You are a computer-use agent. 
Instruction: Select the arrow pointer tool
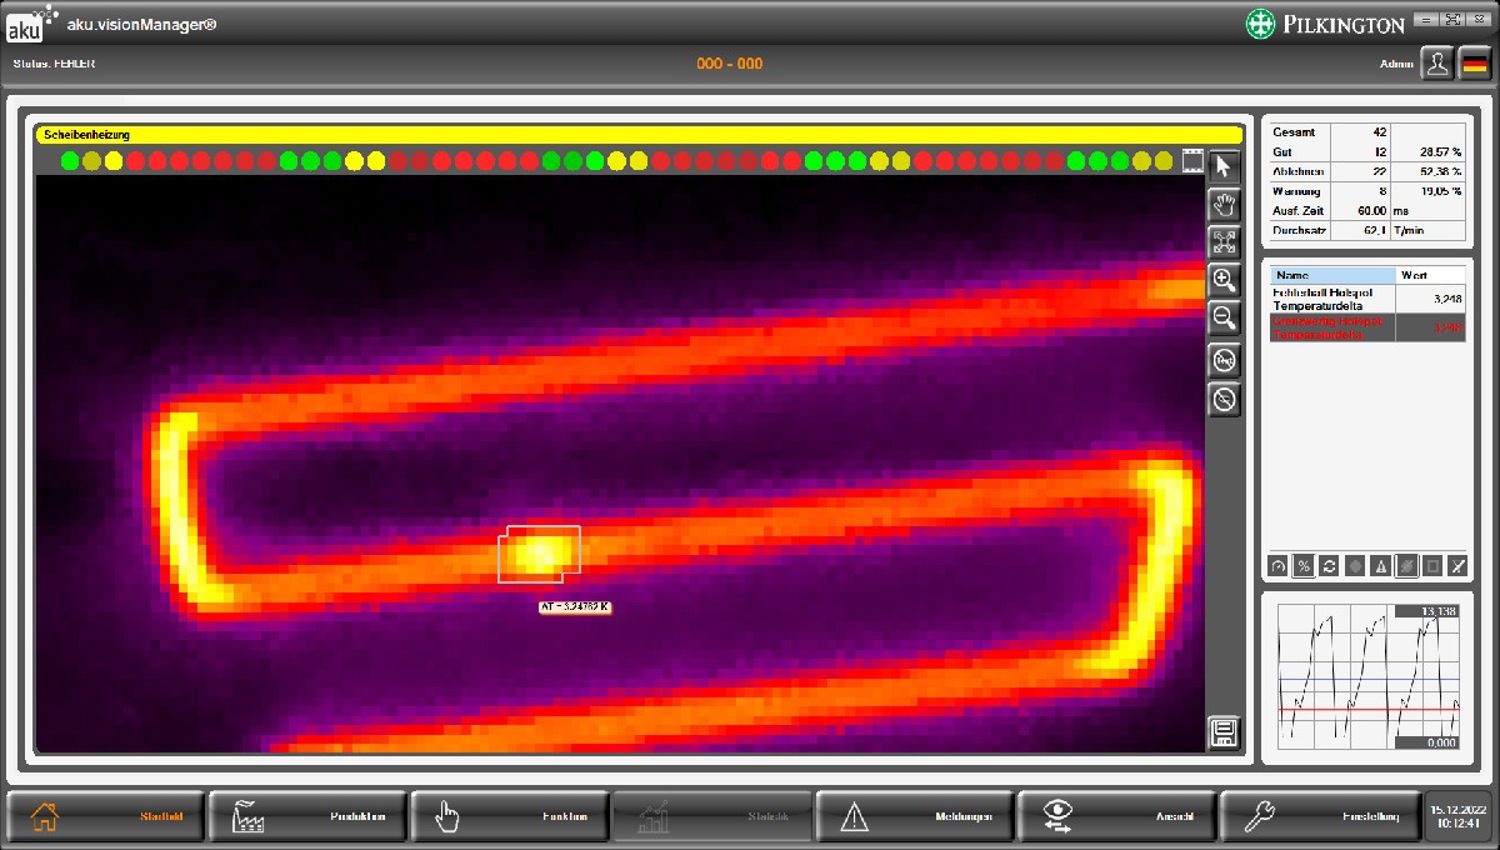click(x=1223, y=166)
